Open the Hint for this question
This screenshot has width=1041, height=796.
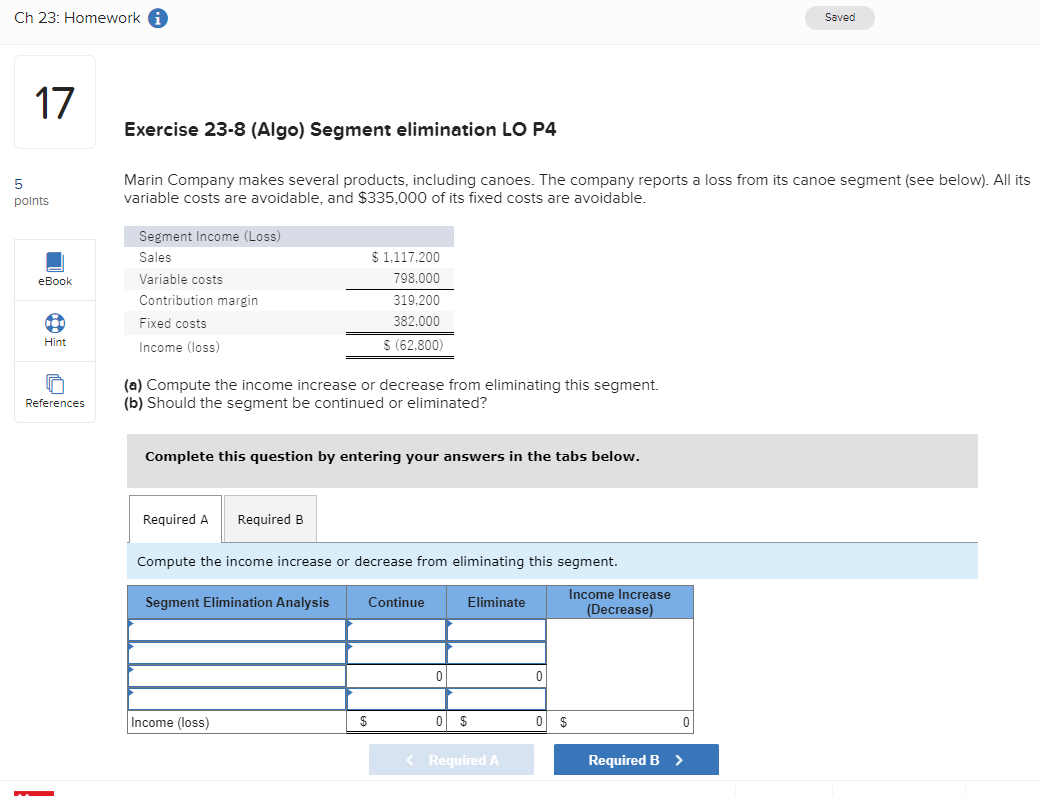click(x=54, y=330)
